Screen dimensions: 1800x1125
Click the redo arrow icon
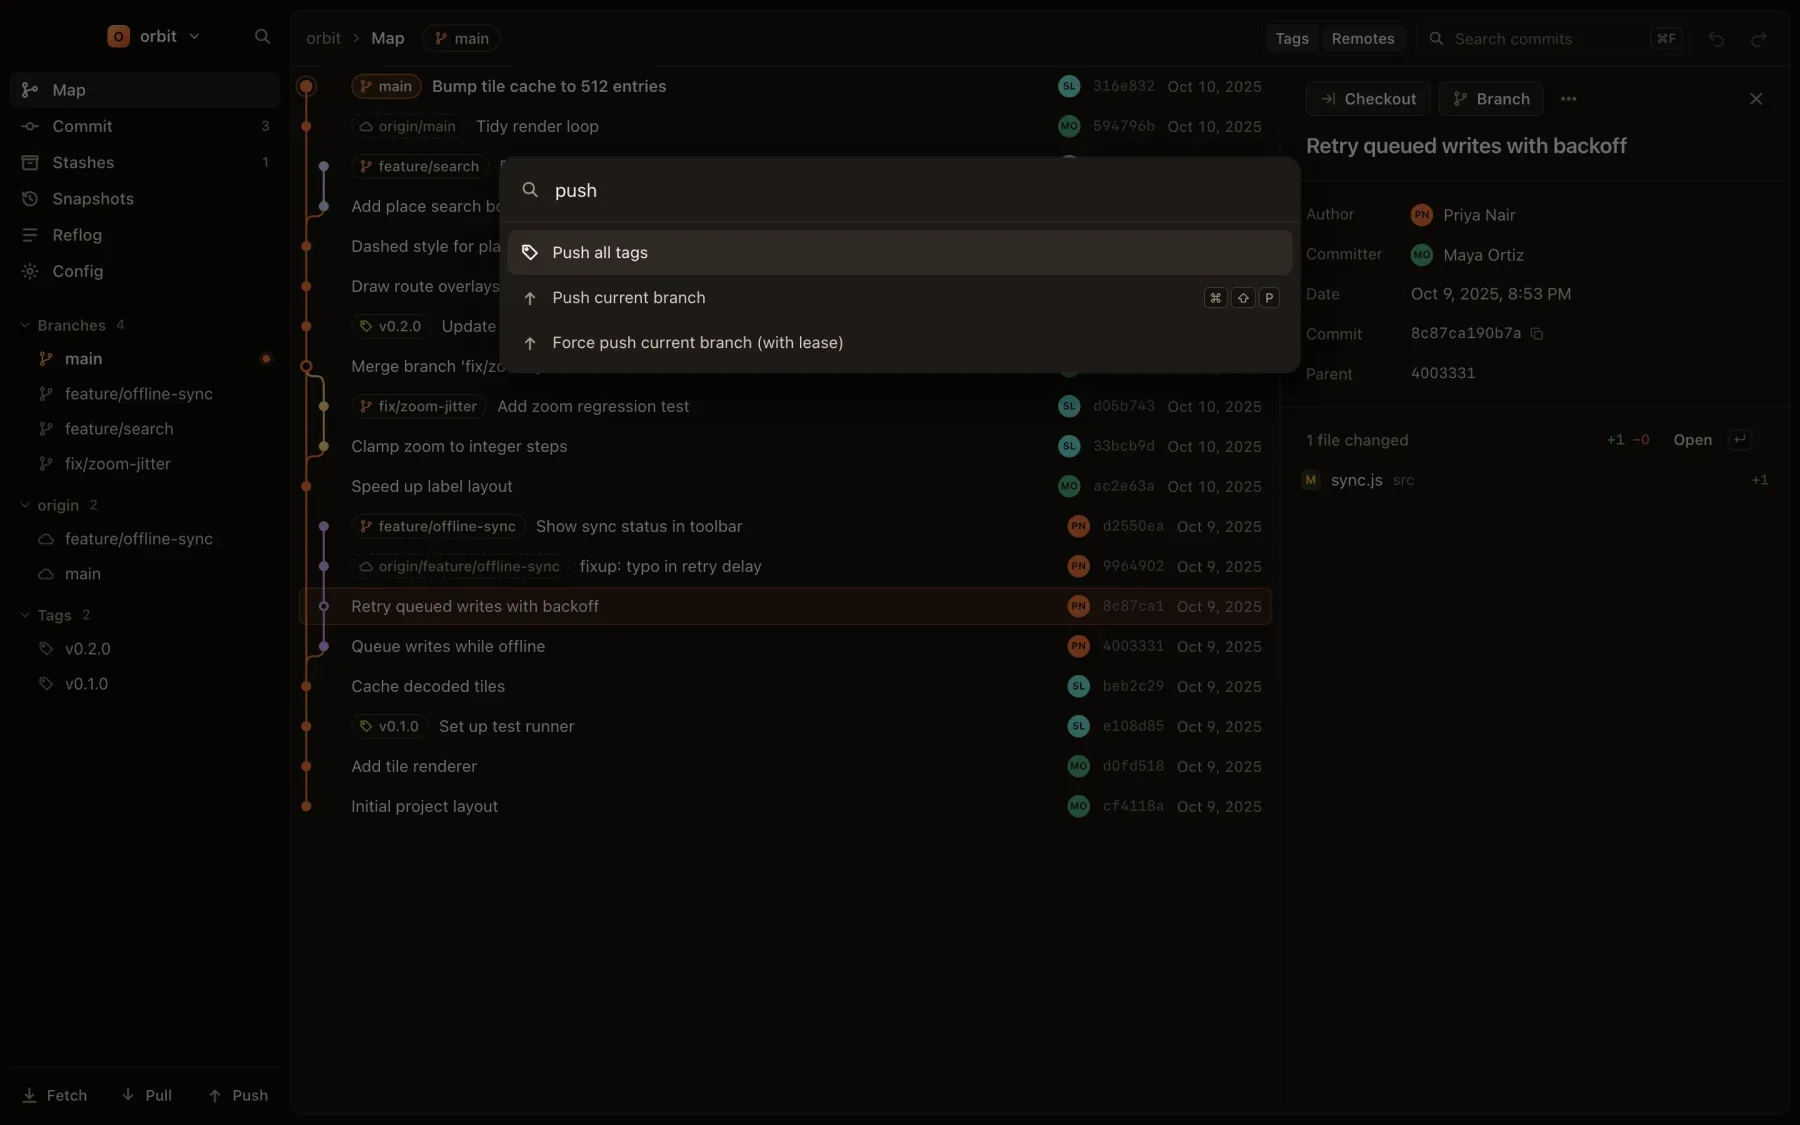(1758, 39)
